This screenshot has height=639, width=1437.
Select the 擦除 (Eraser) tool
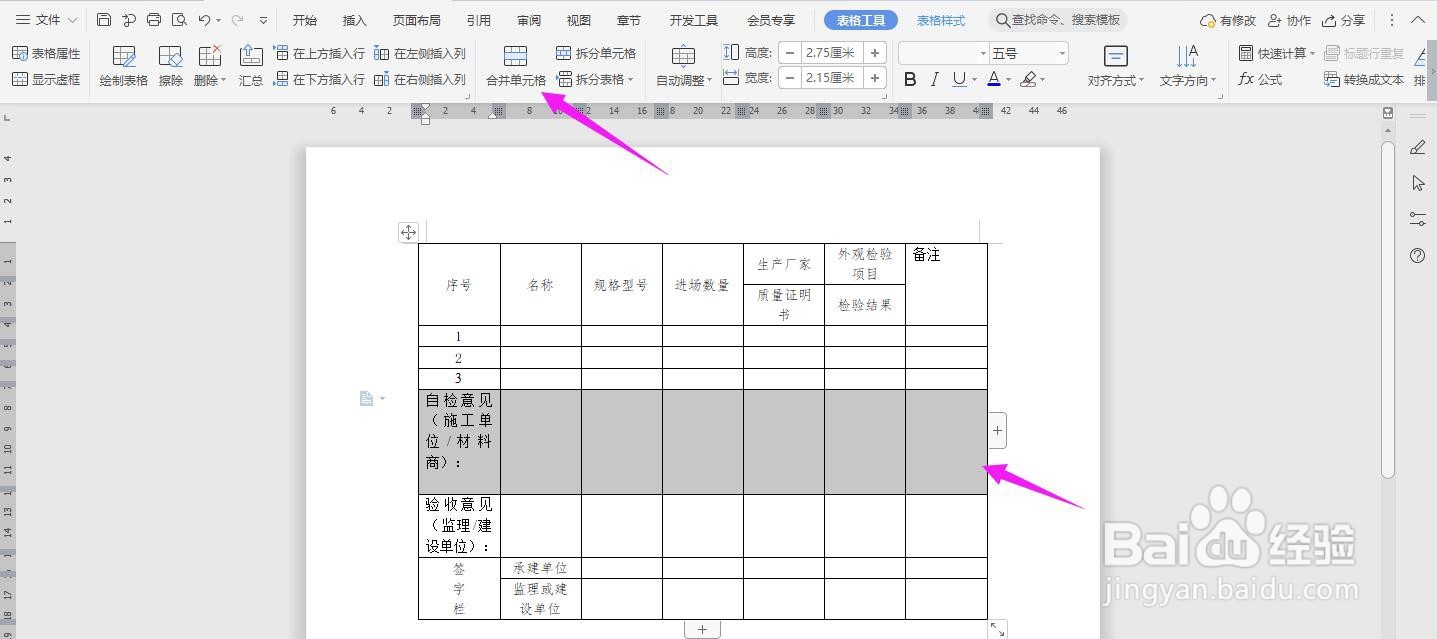click(170, 65)
